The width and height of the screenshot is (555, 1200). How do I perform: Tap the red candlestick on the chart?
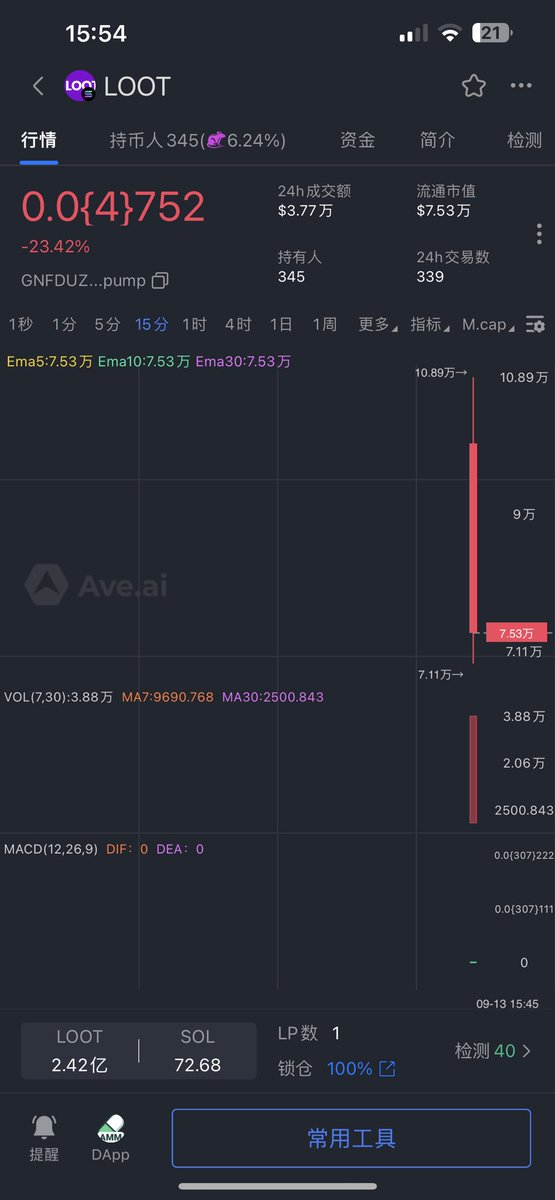click(x=473, y=538)
